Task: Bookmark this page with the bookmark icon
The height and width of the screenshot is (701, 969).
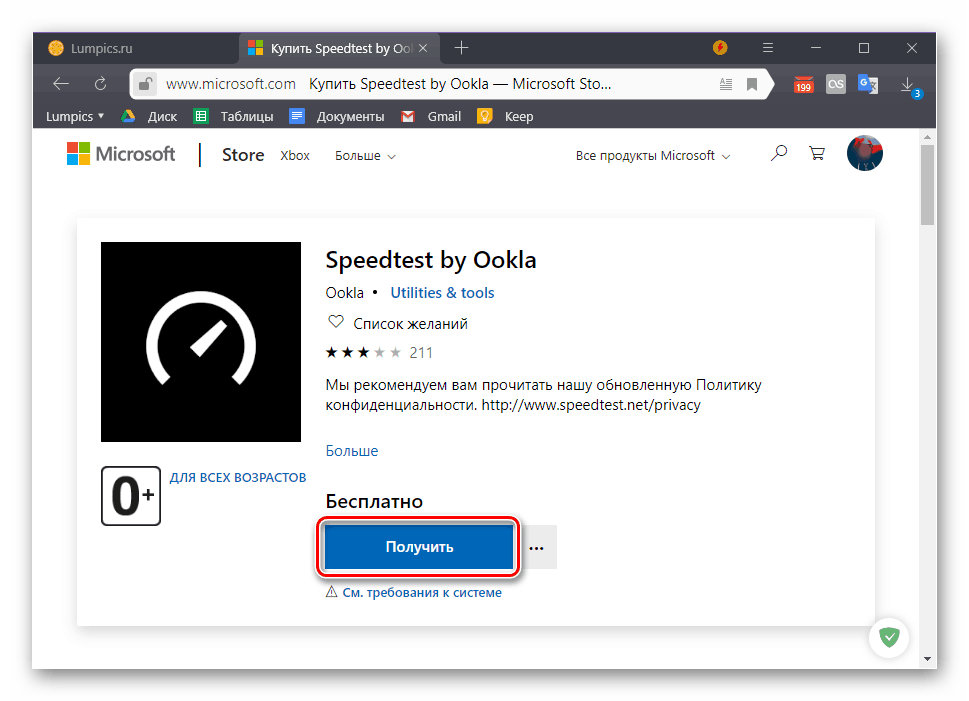Action: click(x=753, y=84)
